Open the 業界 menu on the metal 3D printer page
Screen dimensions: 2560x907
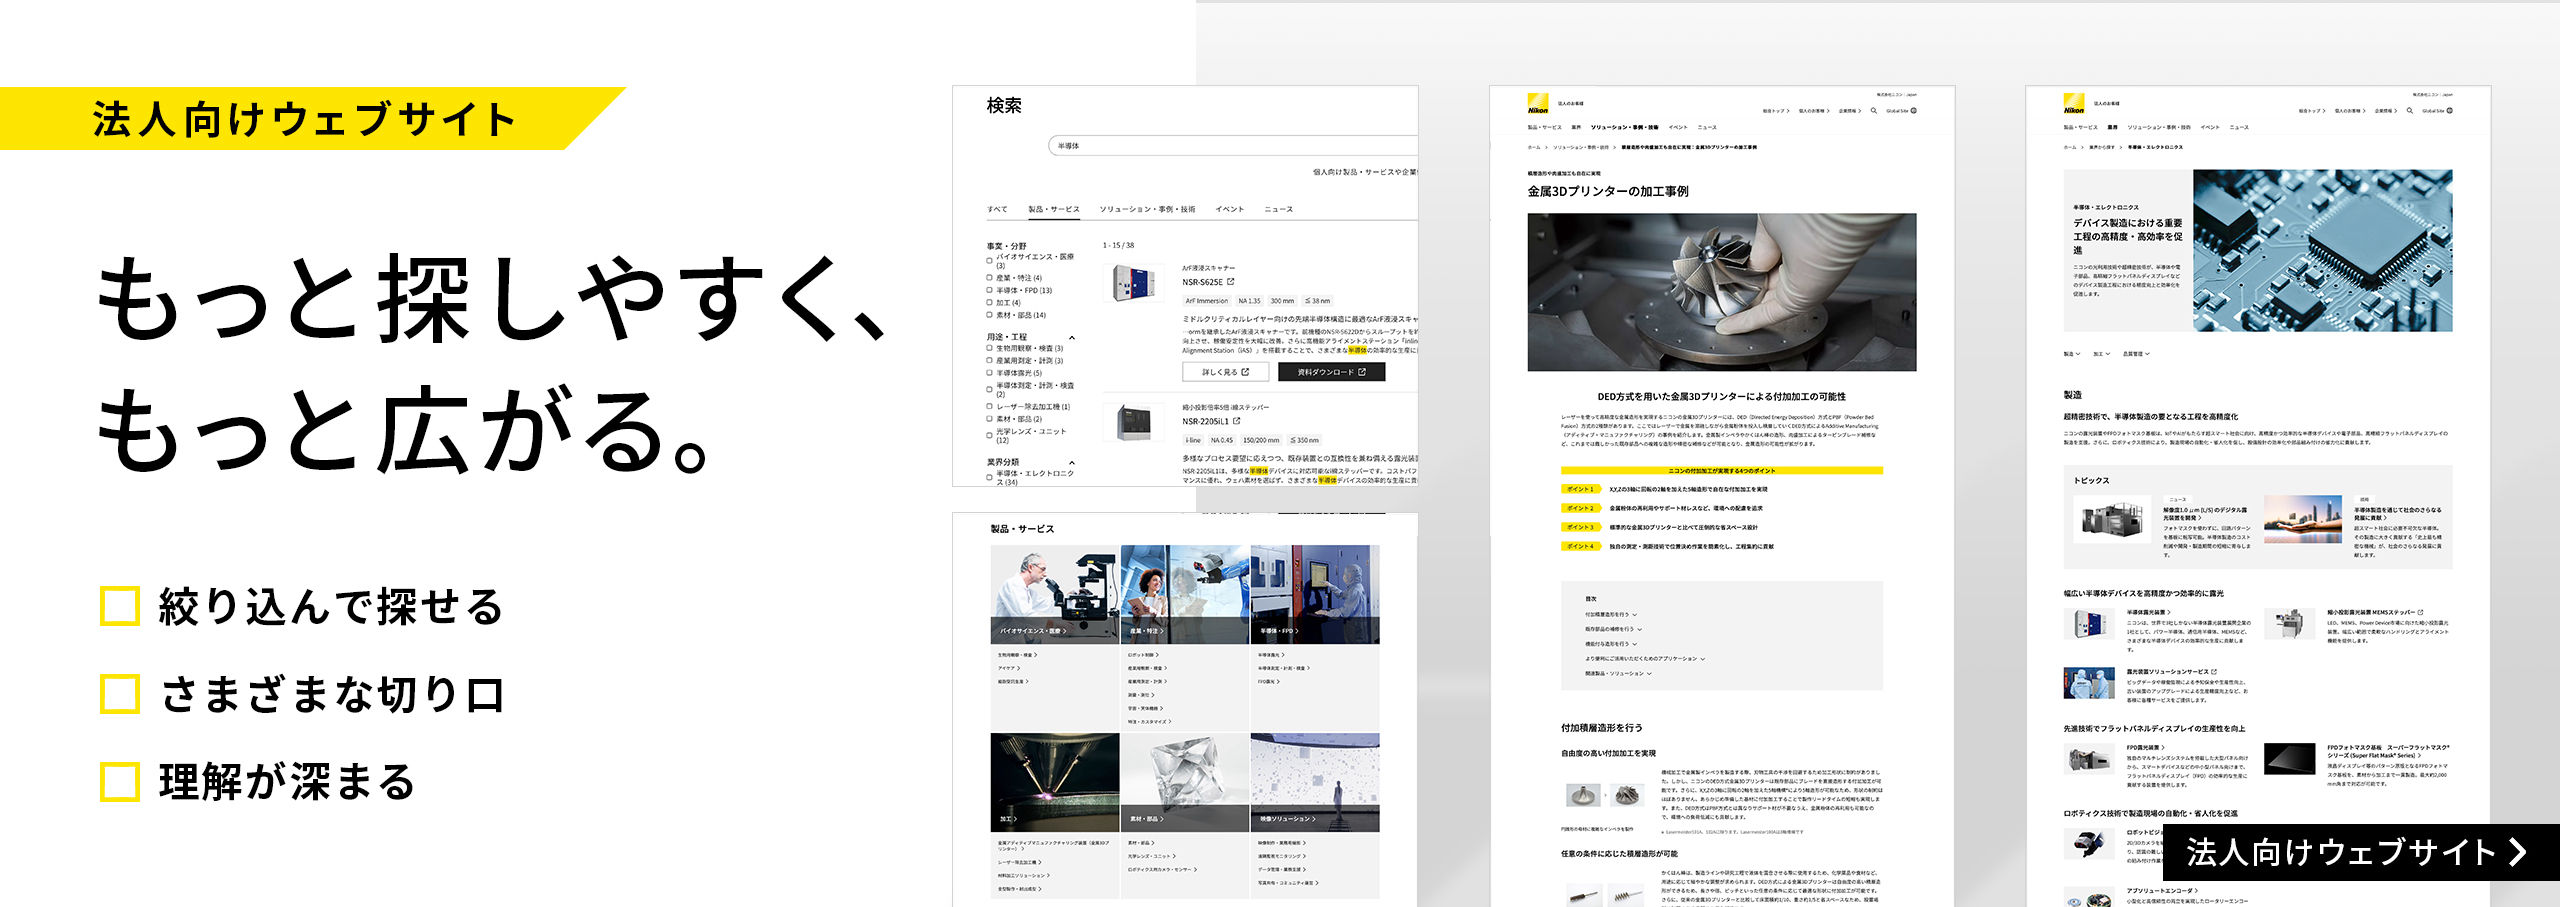[x=1576, y=128]
